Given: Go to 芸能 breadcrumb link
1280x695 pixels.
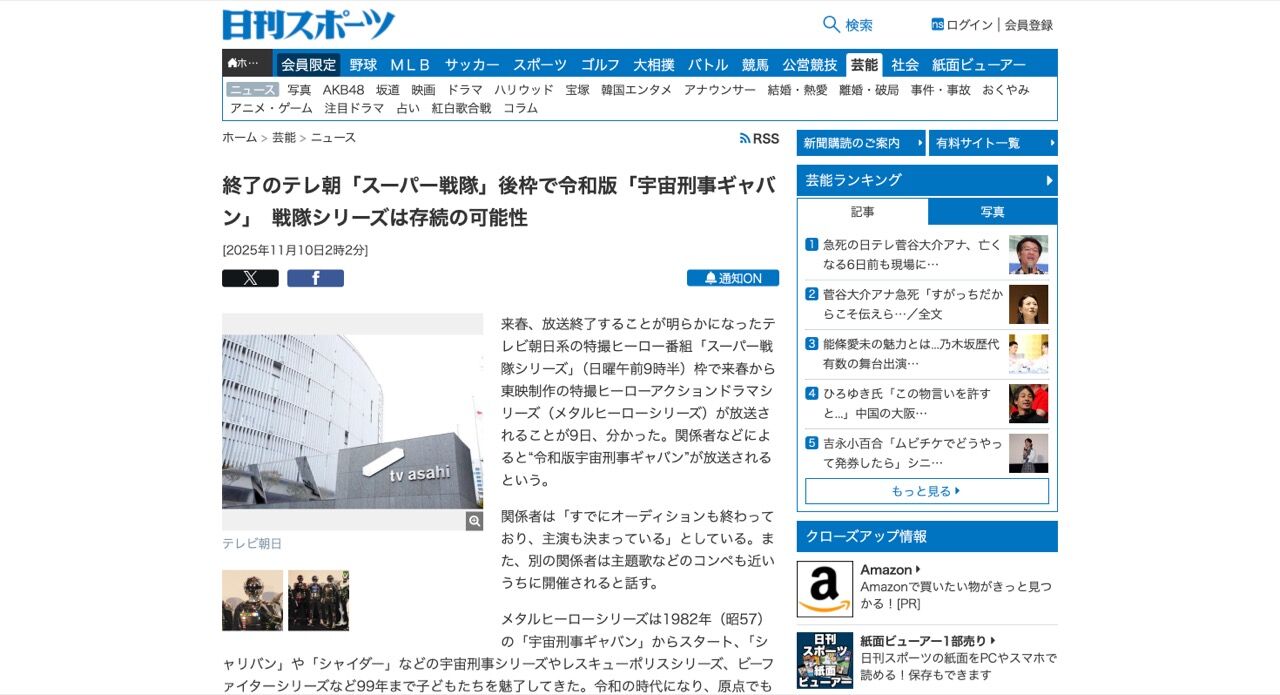Looking at the screenshot, I should pyautogui.click(x=284, y=138).
